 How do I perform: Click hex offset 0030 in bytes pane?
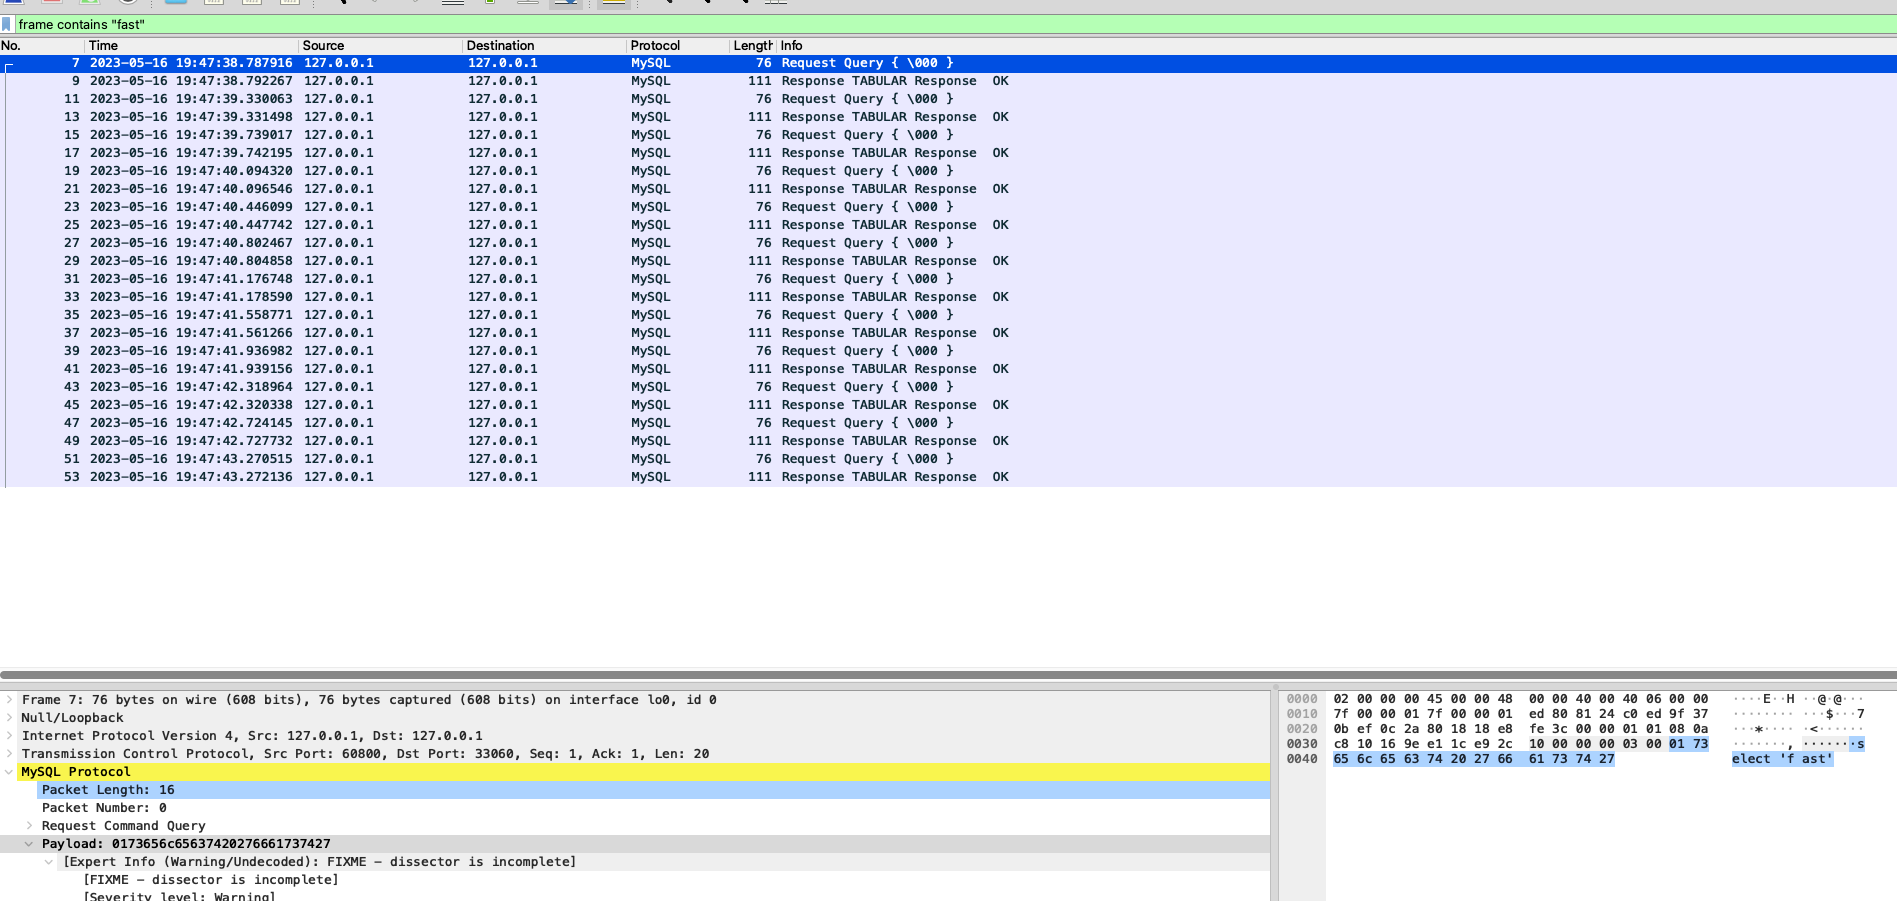1302,744
